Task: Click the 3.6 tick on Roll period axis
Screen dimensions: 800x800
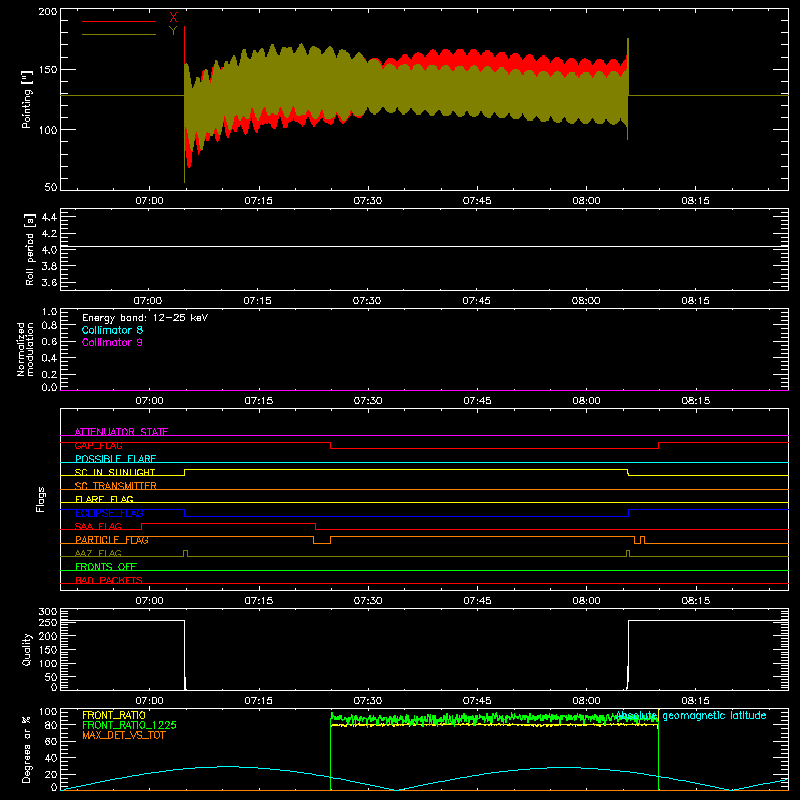Action: click(49, 282)
